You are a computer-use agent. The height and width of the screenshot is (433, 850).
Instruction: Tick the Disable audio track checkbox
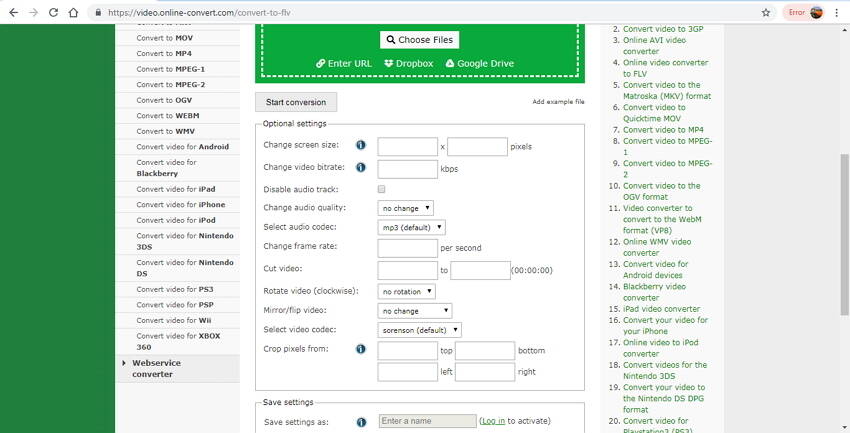coord(382,189)
